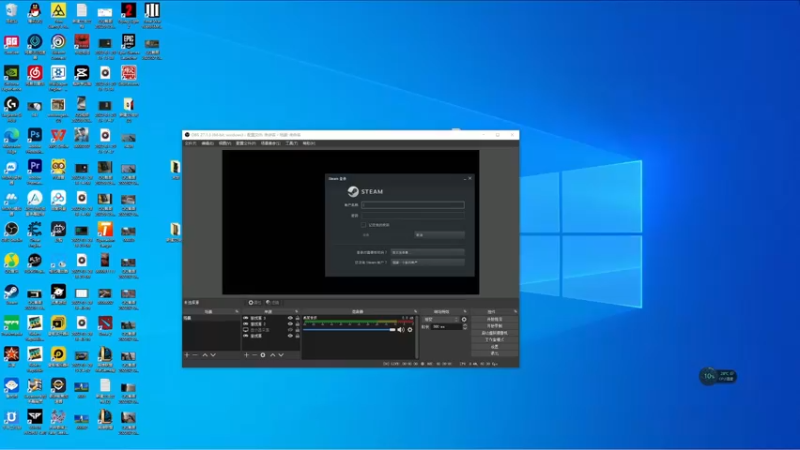Open Microsoft Edge desktop shortcut
The width and height of the screenshot is (800, 450).
11,140
